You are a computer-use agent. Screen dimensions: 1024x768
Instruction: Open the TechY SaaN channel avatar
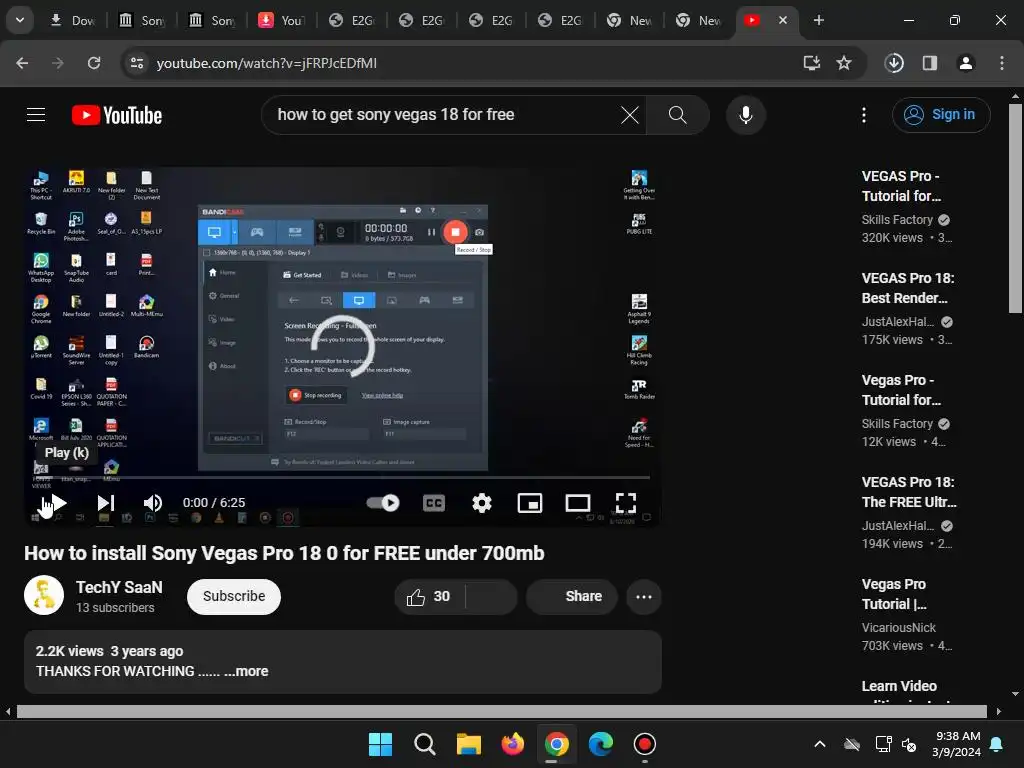coord(44,595)
